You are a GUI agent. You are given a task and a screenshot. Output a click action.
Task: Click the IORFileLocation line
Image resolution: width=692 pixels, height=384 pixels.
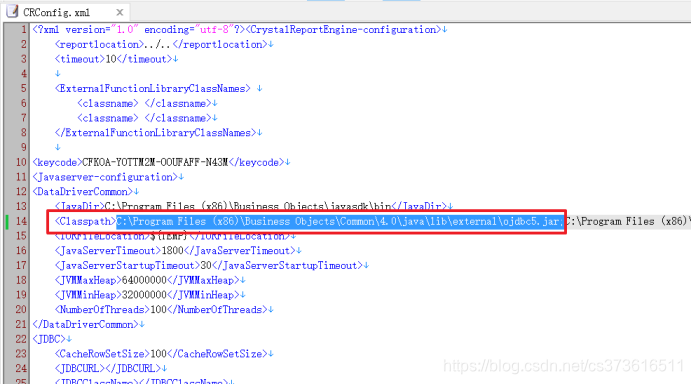(172, 236)
